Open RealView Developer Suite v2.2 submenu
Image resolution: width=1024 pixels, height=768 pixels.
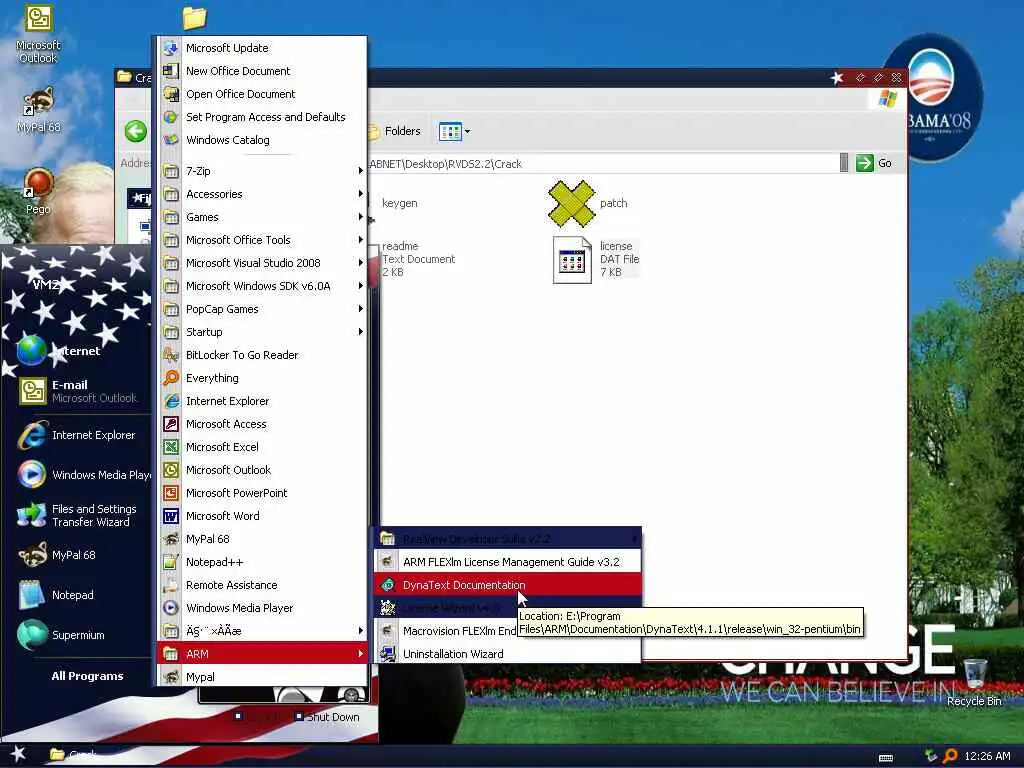[x=507, y=539]
